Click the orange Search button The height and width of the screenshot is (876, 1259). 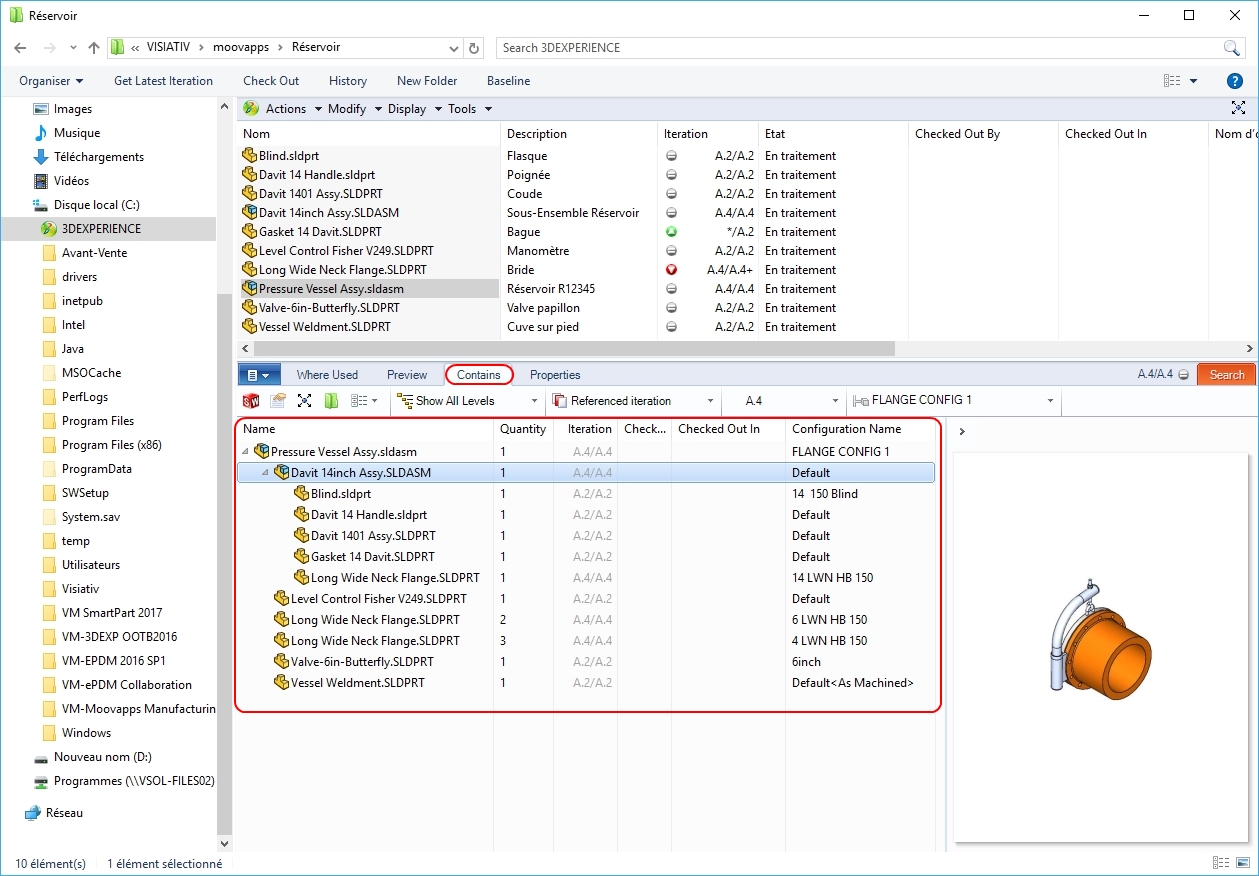pyautogui.click(x=1227, y=375)
